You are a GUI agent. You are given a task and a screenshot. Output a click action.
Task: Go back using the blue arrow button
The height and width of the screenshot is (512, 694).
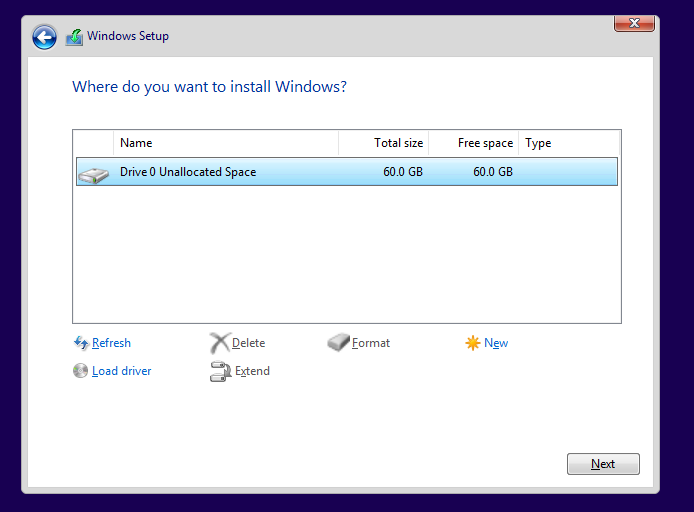[x=44, y=37]
